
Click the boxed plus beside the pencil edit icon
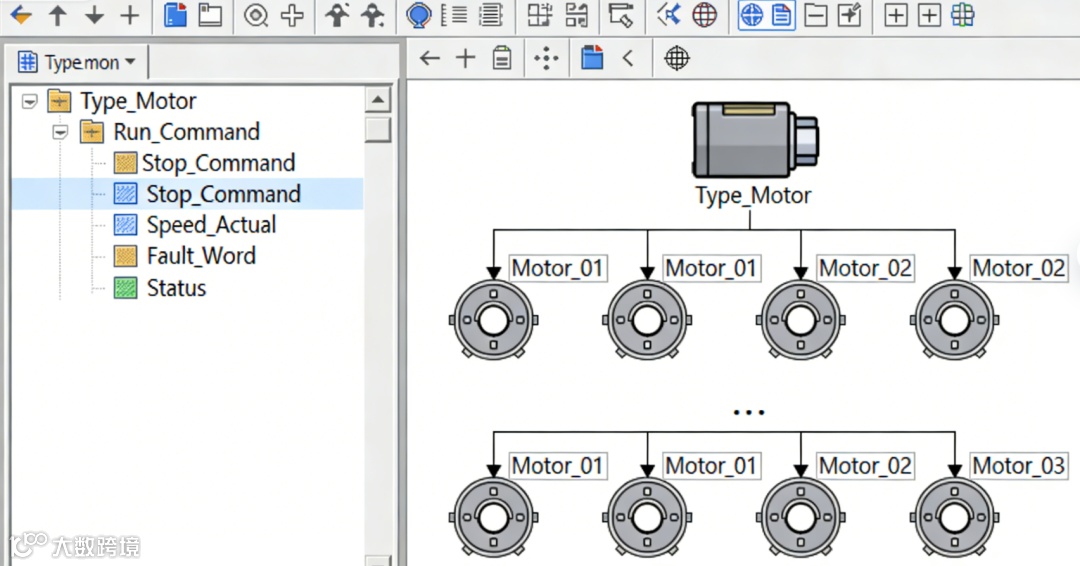pyautogui.click(x=895, y=15)
